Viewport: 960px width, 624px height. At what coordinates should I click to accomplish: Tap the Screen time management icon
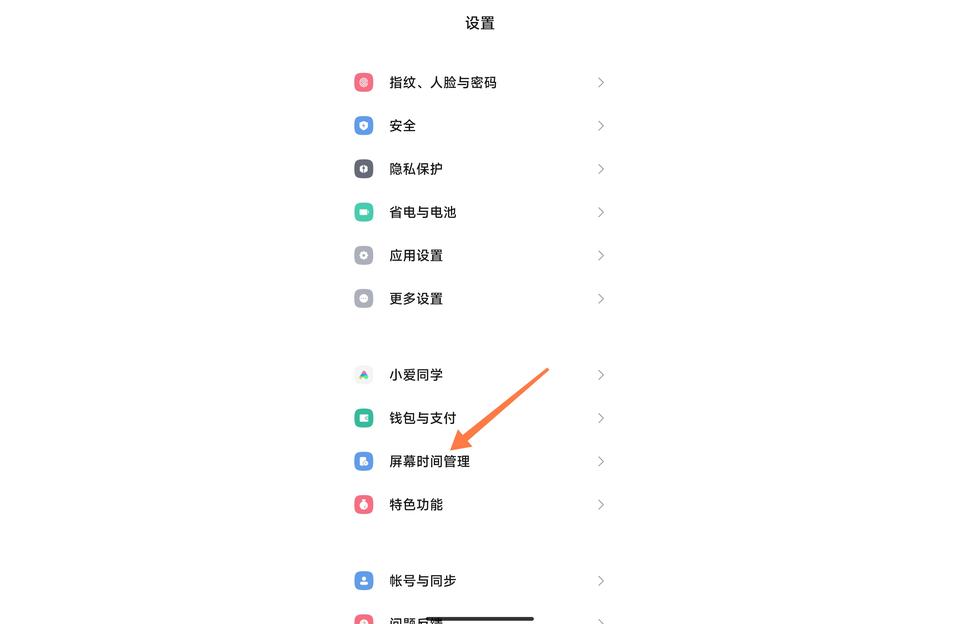pos(364,461)
